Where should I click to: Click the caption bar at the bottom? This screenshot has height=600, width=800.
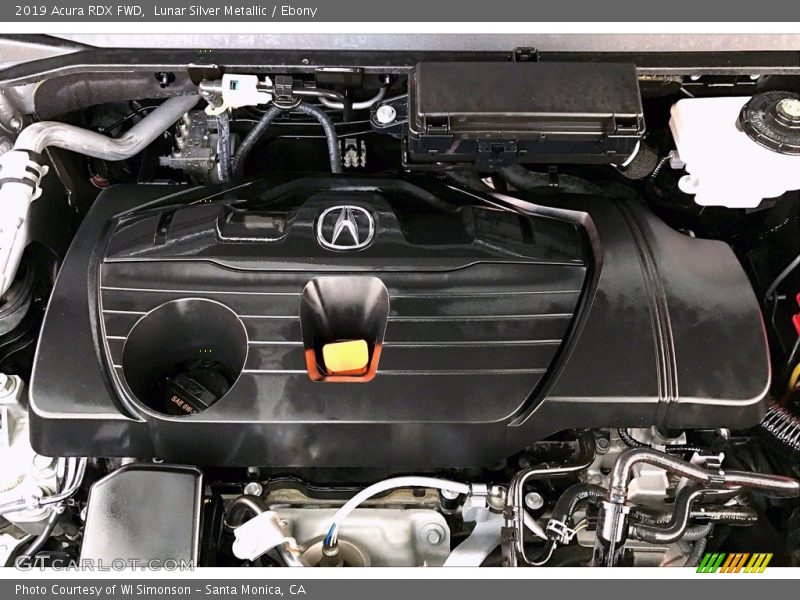[x=400, y=589]
